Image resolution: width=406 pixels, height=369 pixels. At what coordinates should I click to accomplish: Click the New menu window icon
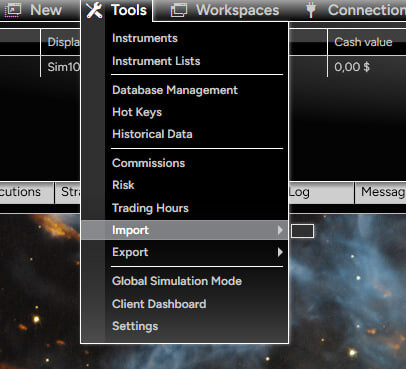click(x=13, y=10)
